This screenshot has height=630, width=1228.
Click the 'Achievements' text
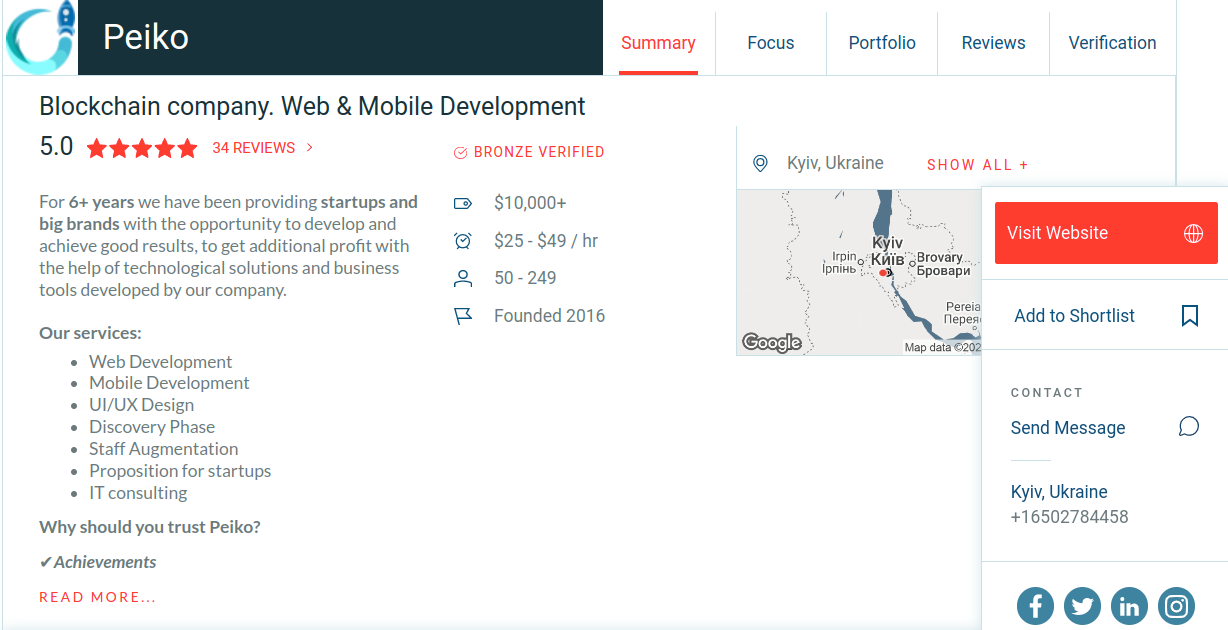[105, 562]
